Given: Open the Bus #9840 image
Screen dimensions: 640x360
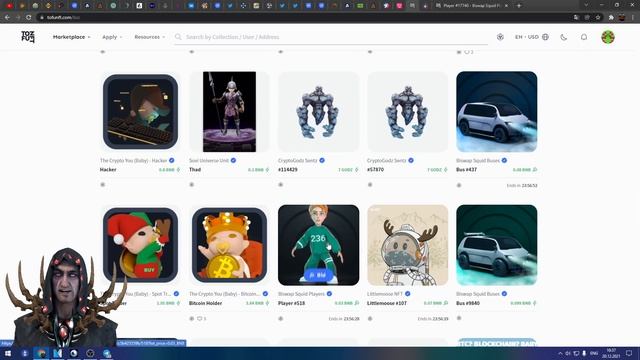Looking at the screenshot, I should click(496, 245).
